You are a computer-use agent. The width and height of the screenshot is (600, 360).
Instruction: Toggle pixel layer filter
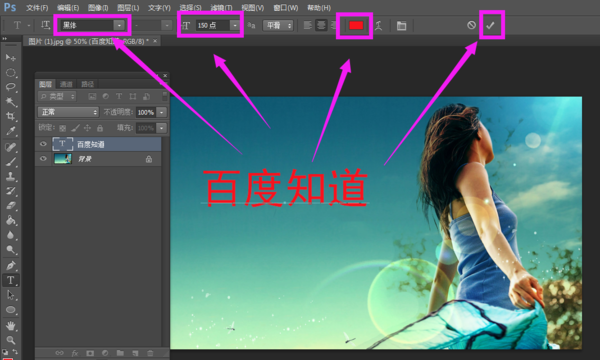click(92, 96)
